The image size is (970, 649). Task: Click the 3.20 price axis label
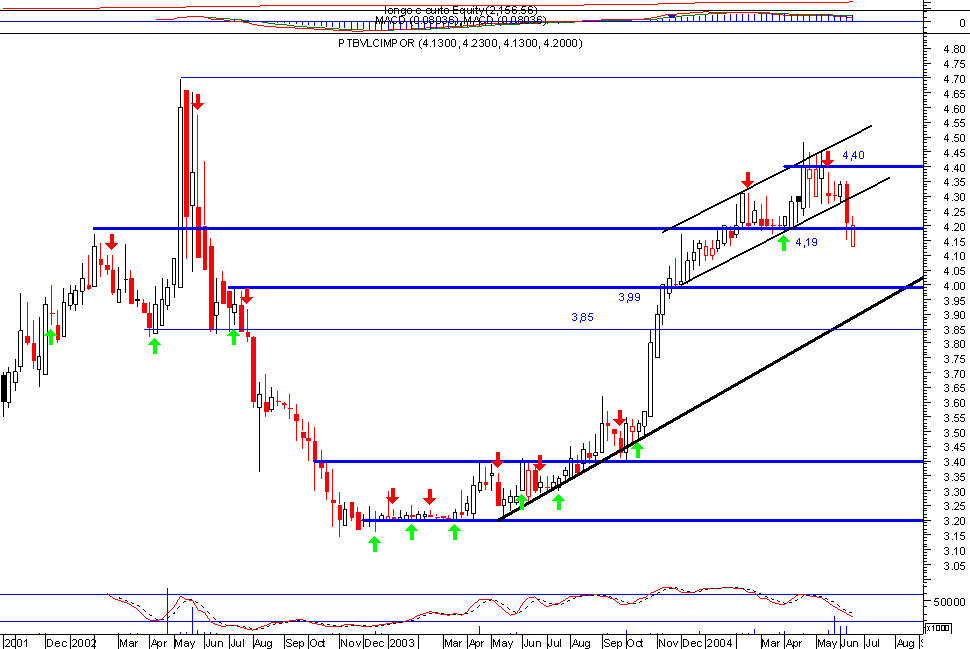(954, 522)
